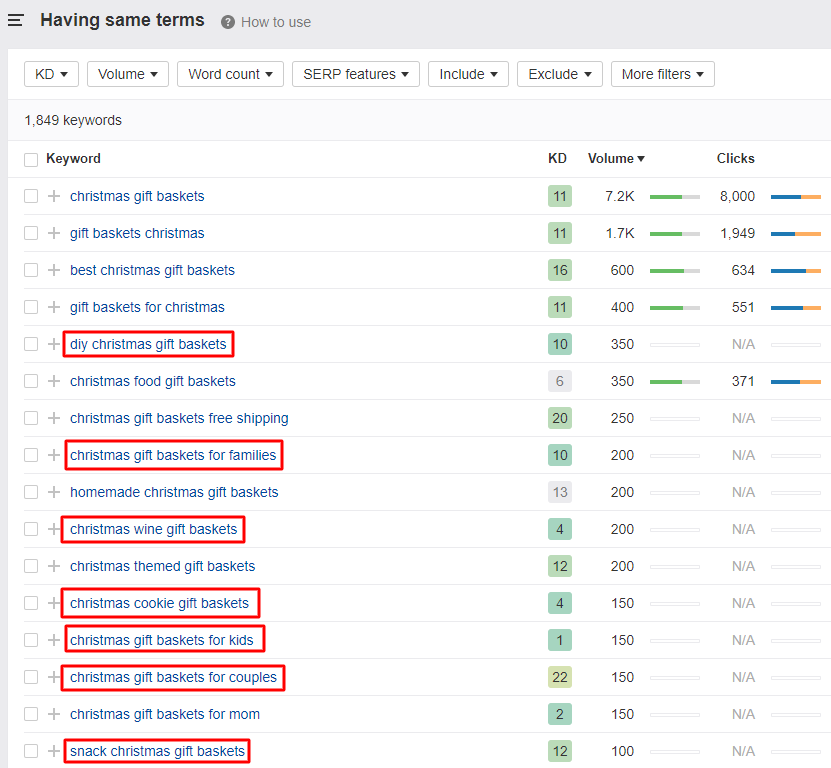Image resolution: width=831 pixels, height=768 pixels.
Task: Check the box for gift baskets christmas
Action: tap(31, 233)
